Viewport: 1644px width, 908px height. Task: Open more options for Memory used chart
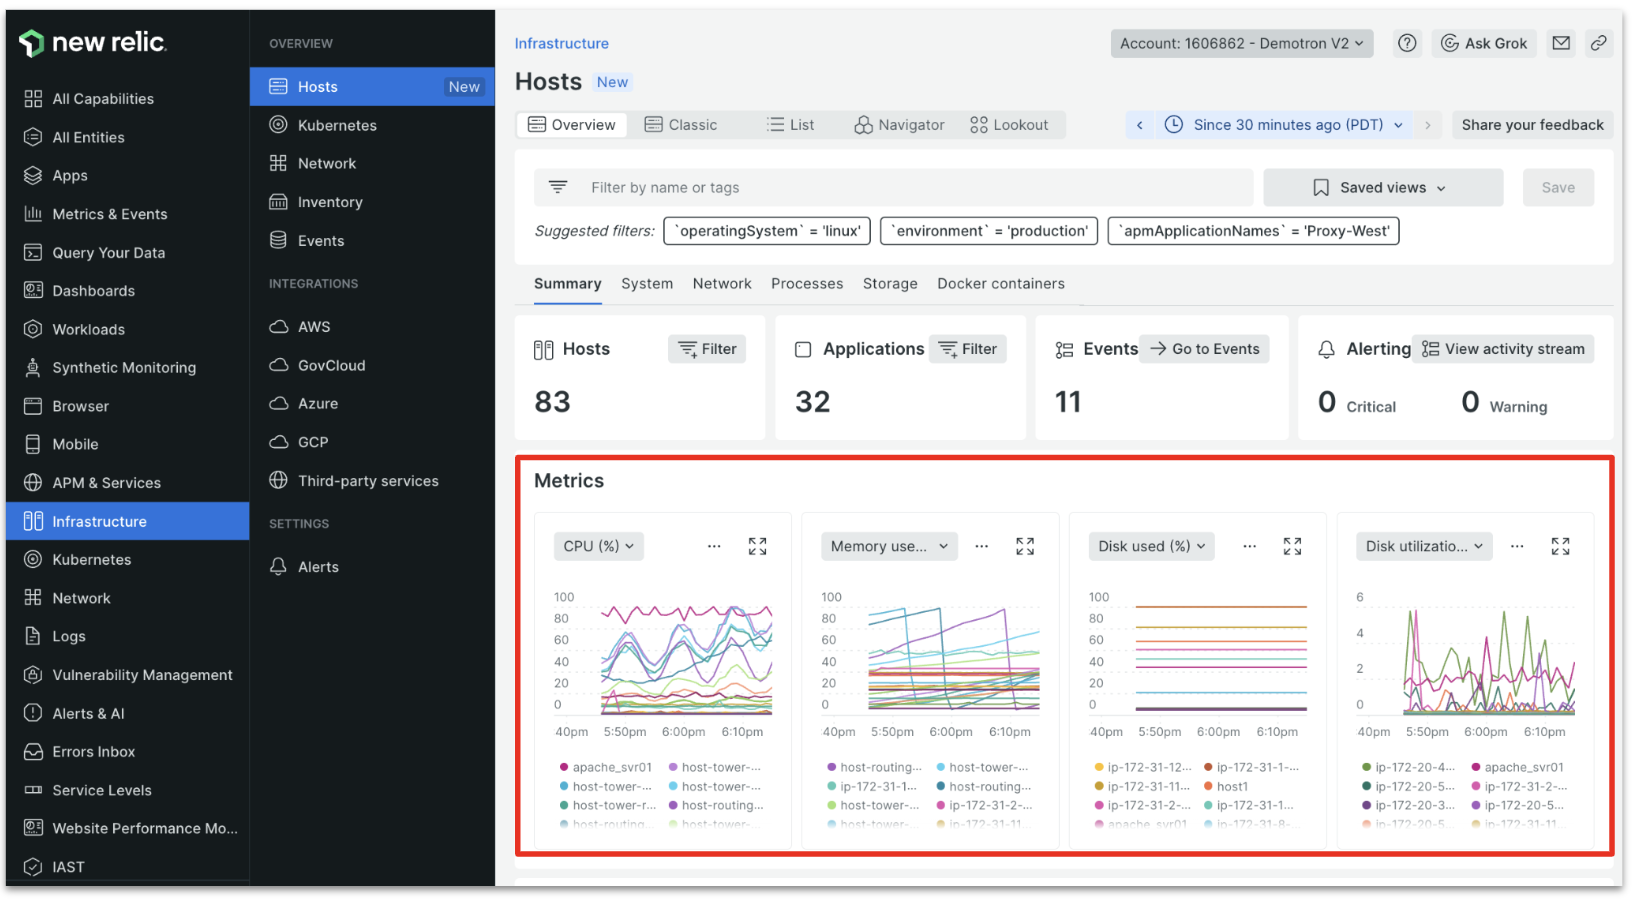click(x=982, y=546)
